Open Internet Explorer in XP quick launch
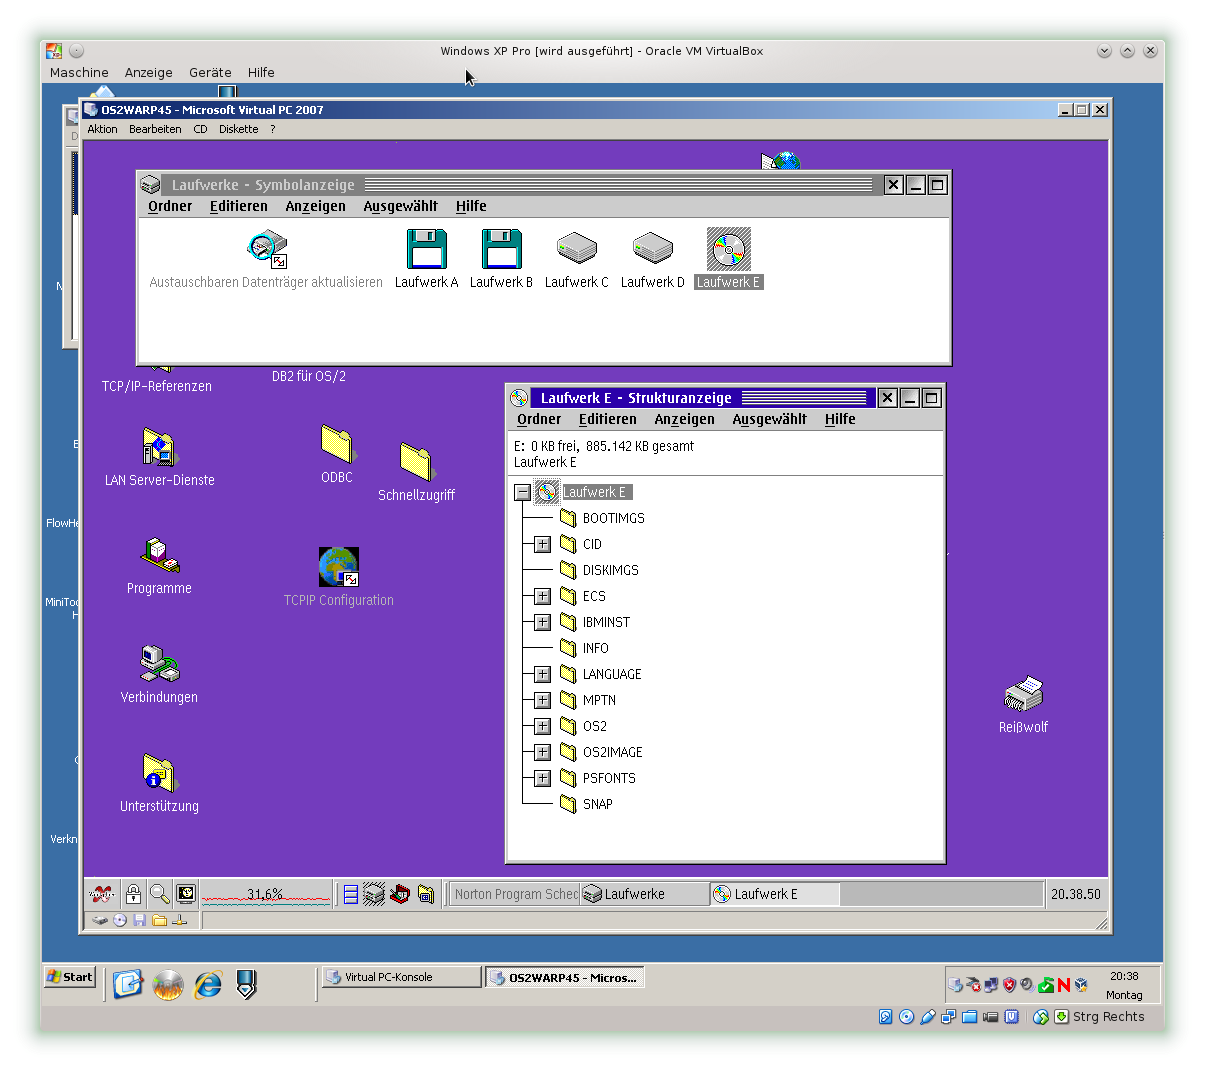Screen dimensions: 1205x1071 (208, 985)
